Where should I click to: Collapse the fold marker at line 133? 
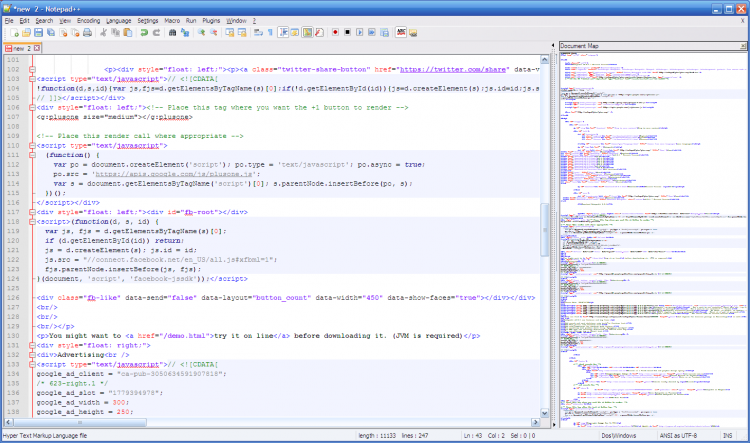click(33, 363)
